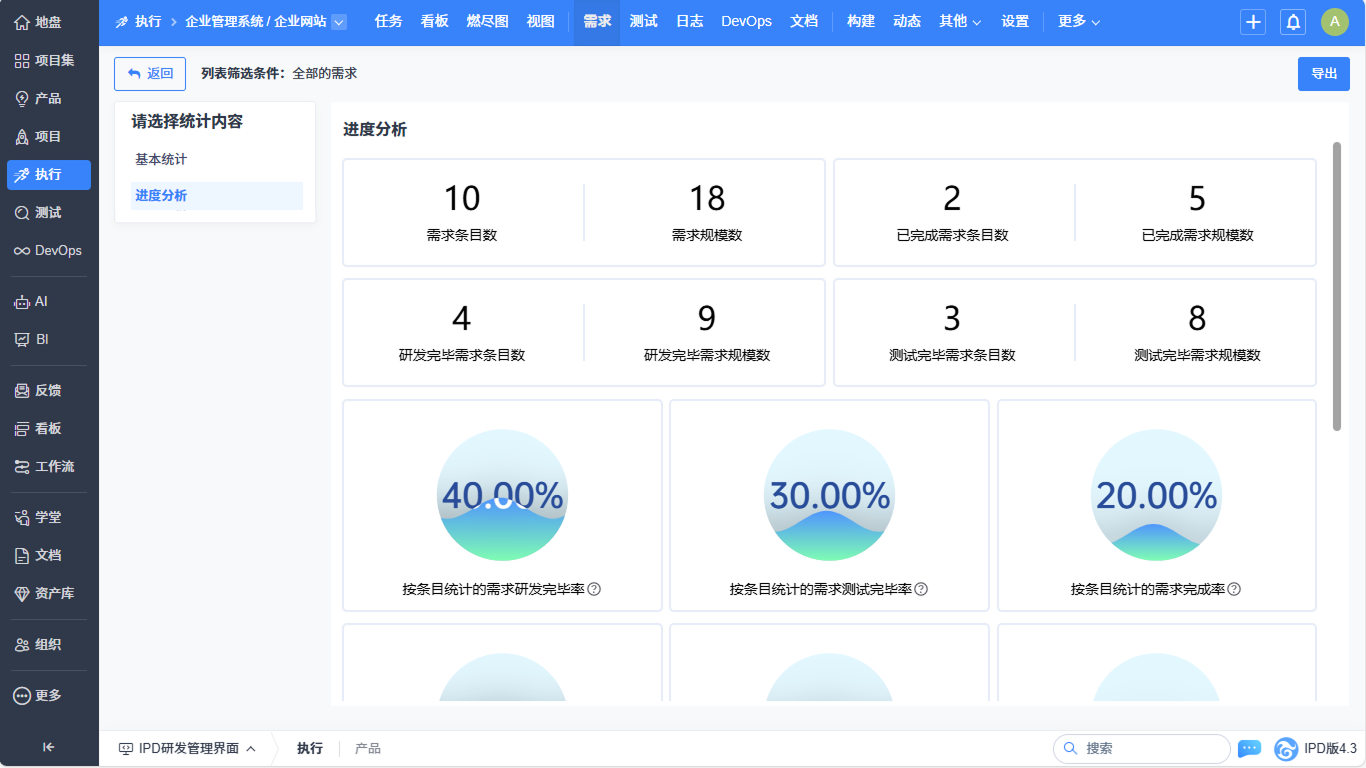Click the 导出 export button
1366x768 pixels.
(x=1323, y=74)
